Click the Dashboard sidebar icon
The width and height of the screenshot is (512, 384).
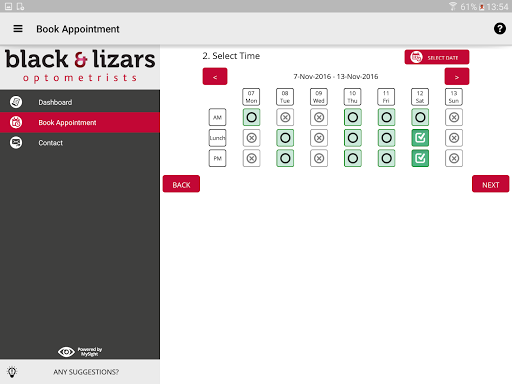pos(16,102)
